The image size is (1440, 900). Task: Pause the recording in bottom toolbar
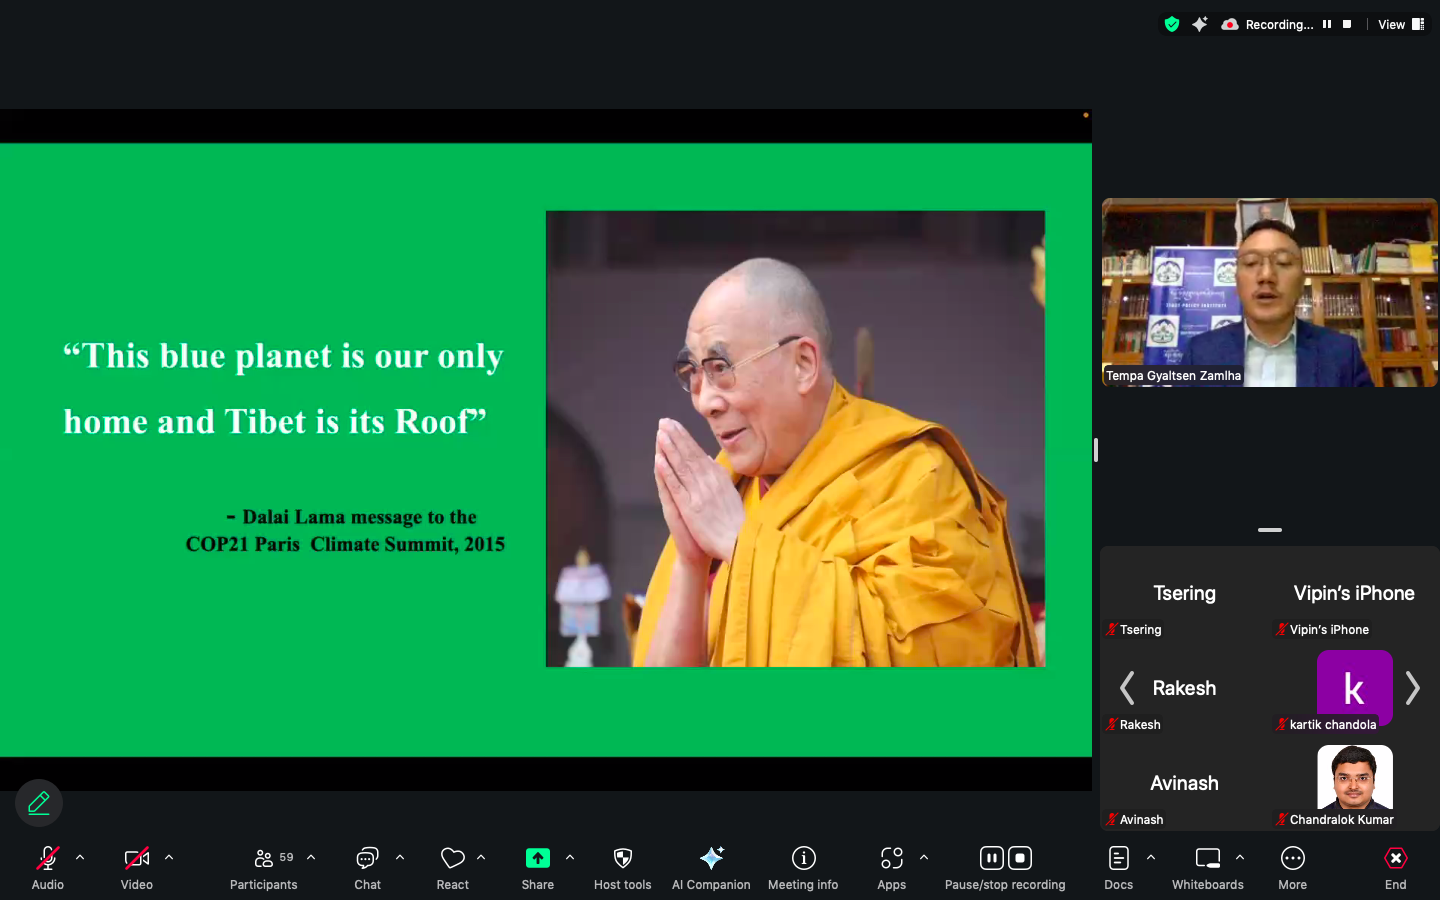pos(991,858)
